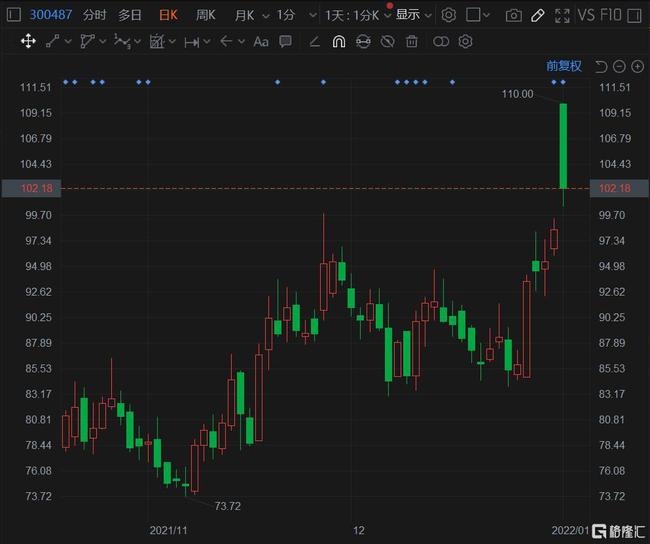
Task: Toggle the left sidebar panel icon
Action: tap(14, 15)
